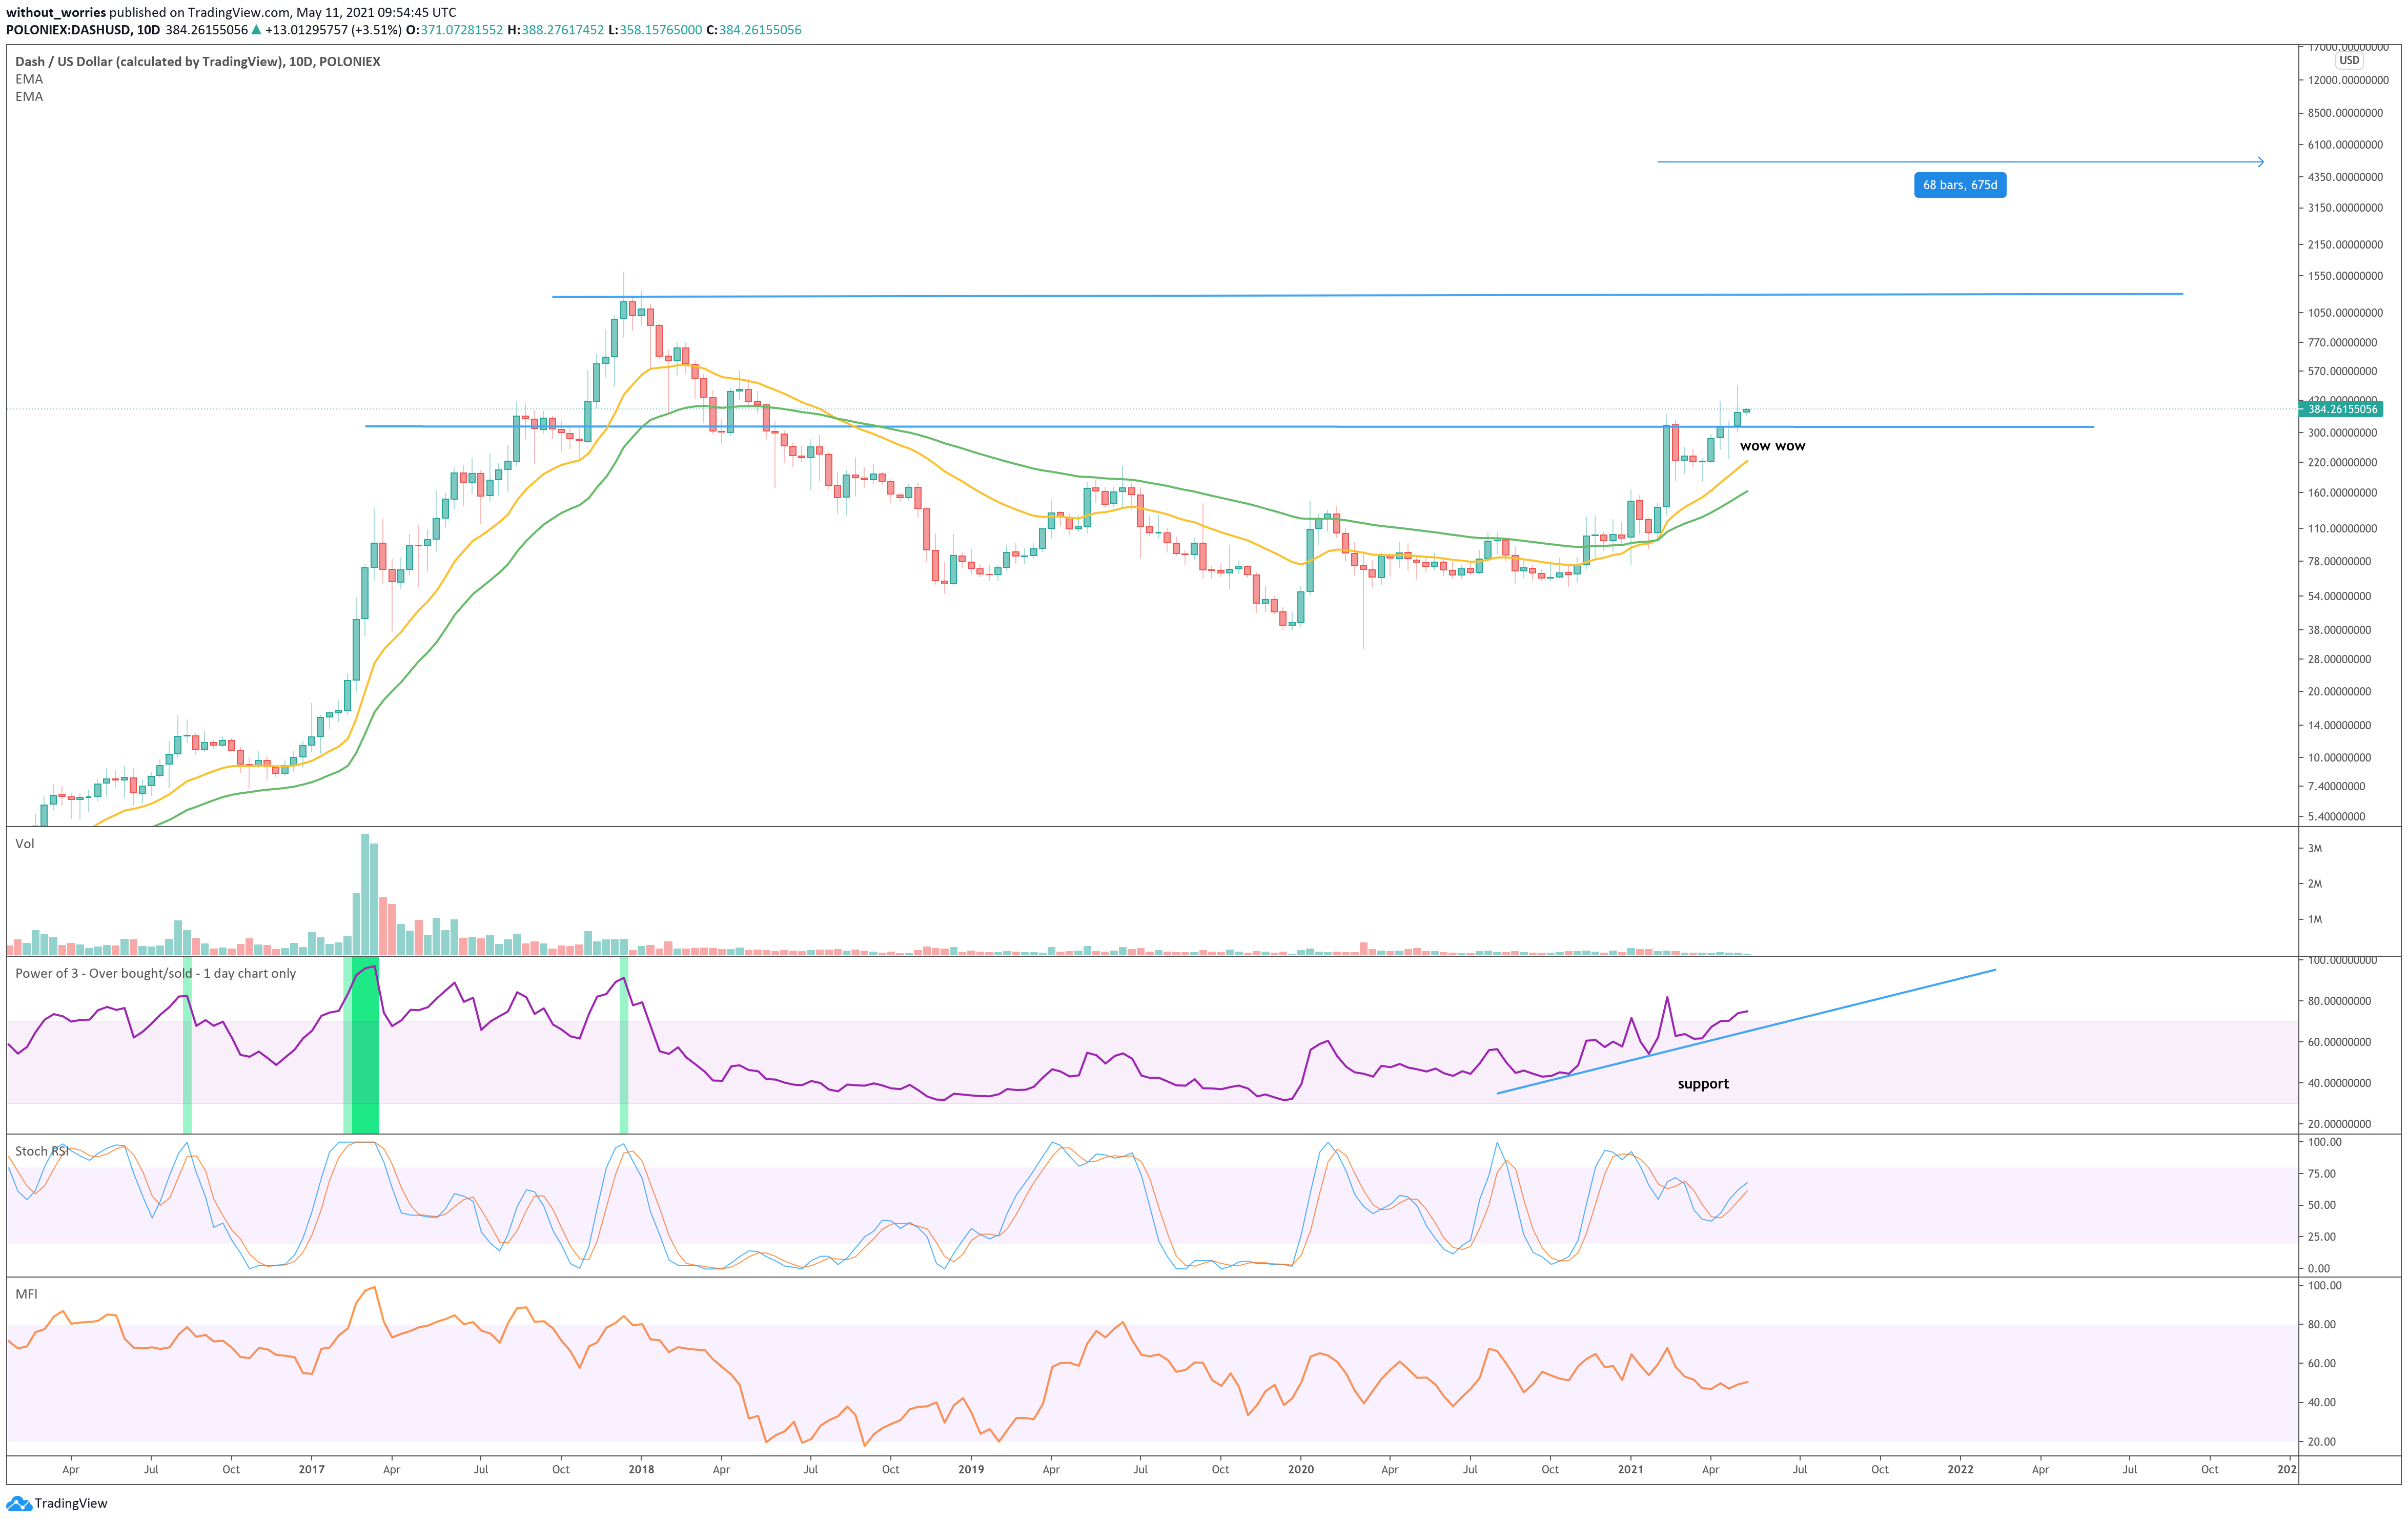Click the TradingView logo icon

point(19,1503)
